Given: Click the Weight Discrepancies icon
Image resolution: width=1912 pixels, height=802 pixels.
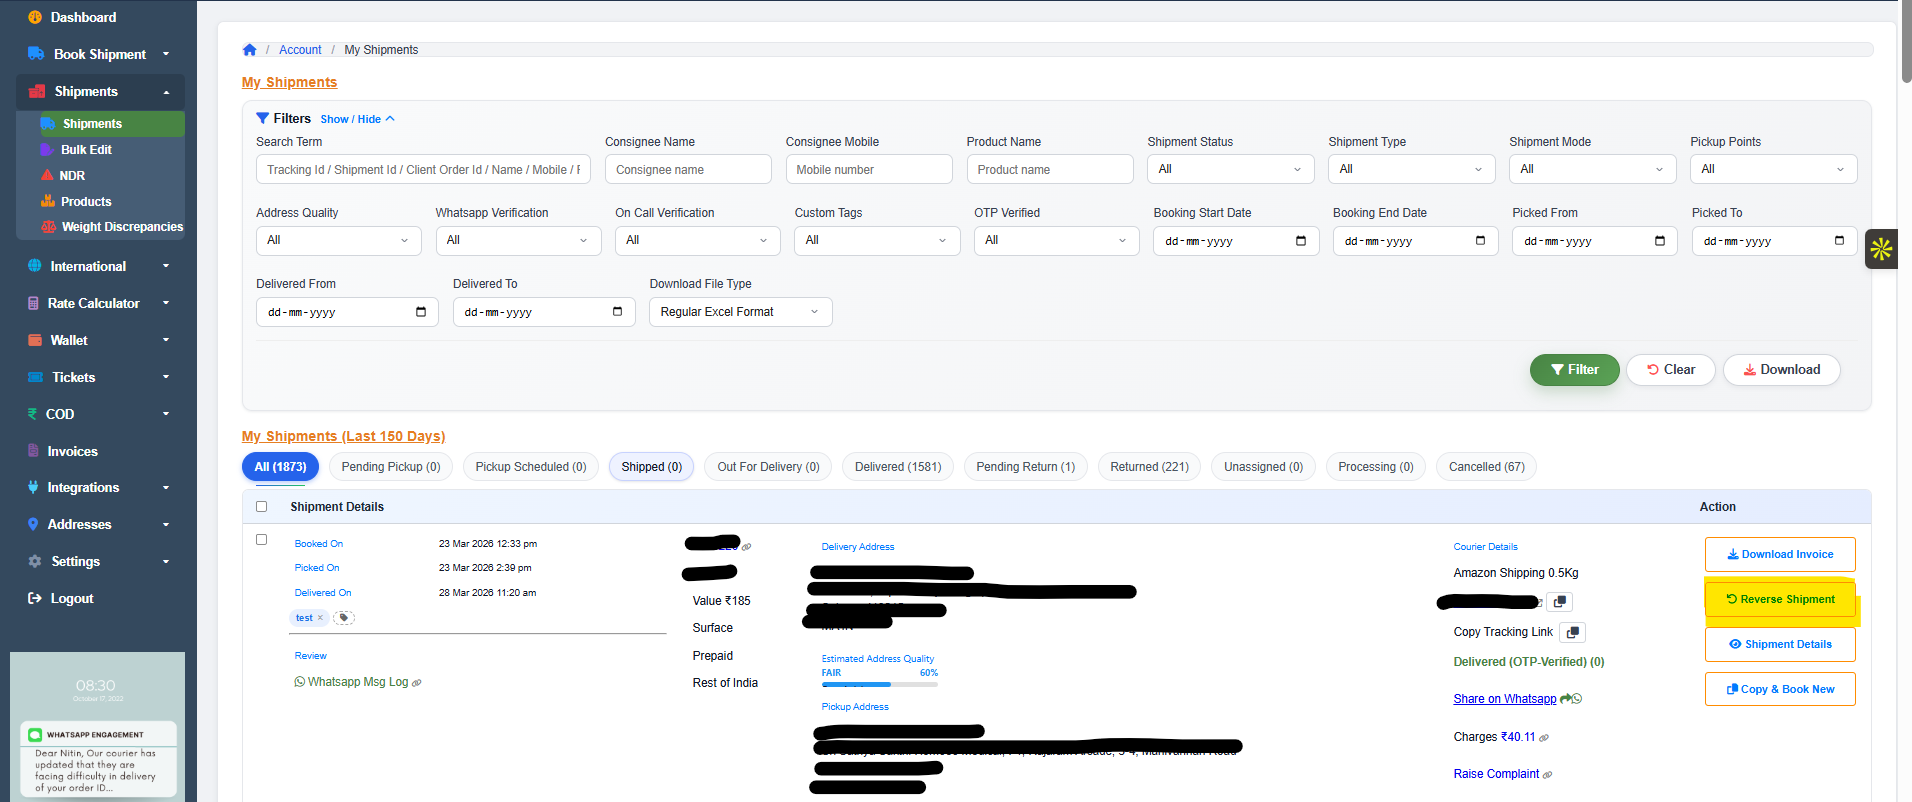Looking at the screenshot, I should coord(48,227).
